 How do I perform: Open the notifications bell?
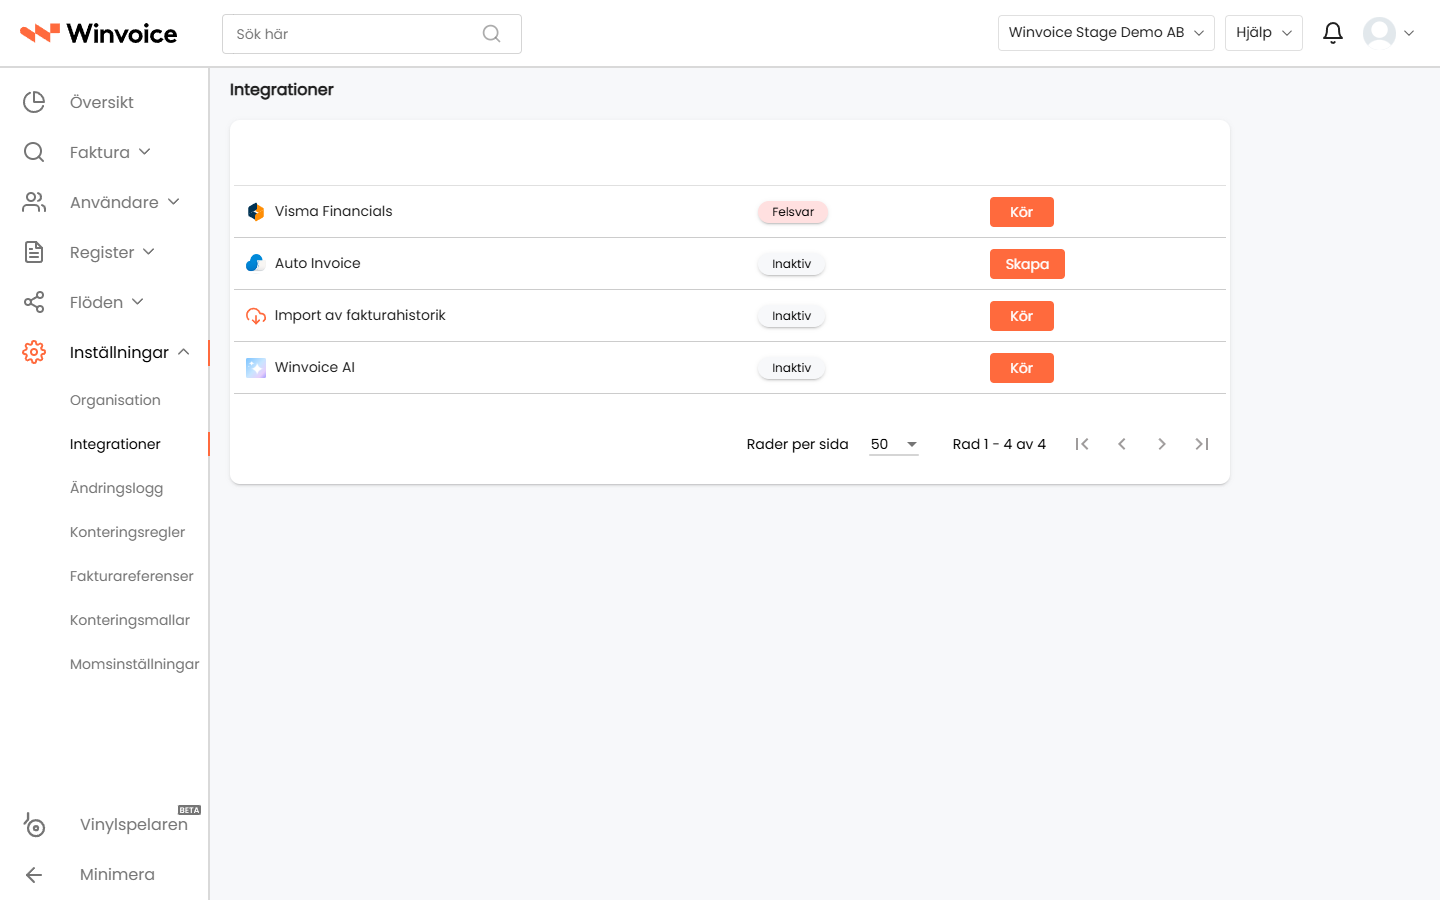point(1333,33)
